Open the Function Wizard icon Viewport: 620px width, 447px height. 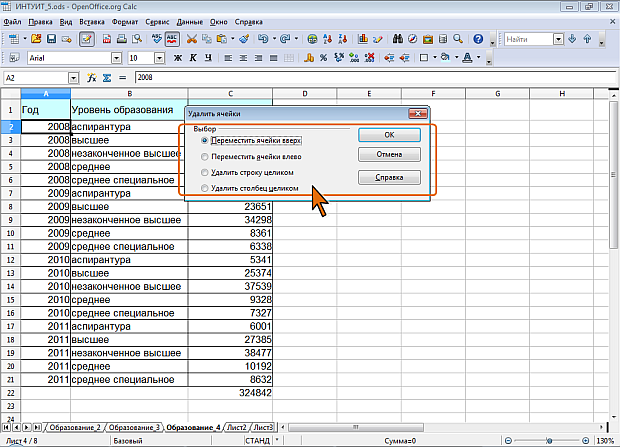tap(91, 78)
